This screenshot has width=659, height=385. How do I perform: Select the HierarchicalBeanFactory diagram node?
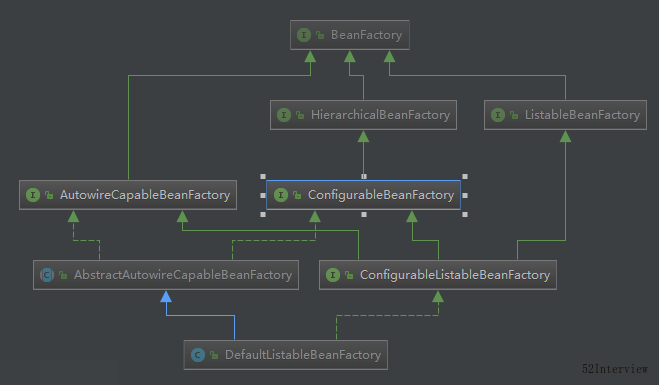point(363,115)
